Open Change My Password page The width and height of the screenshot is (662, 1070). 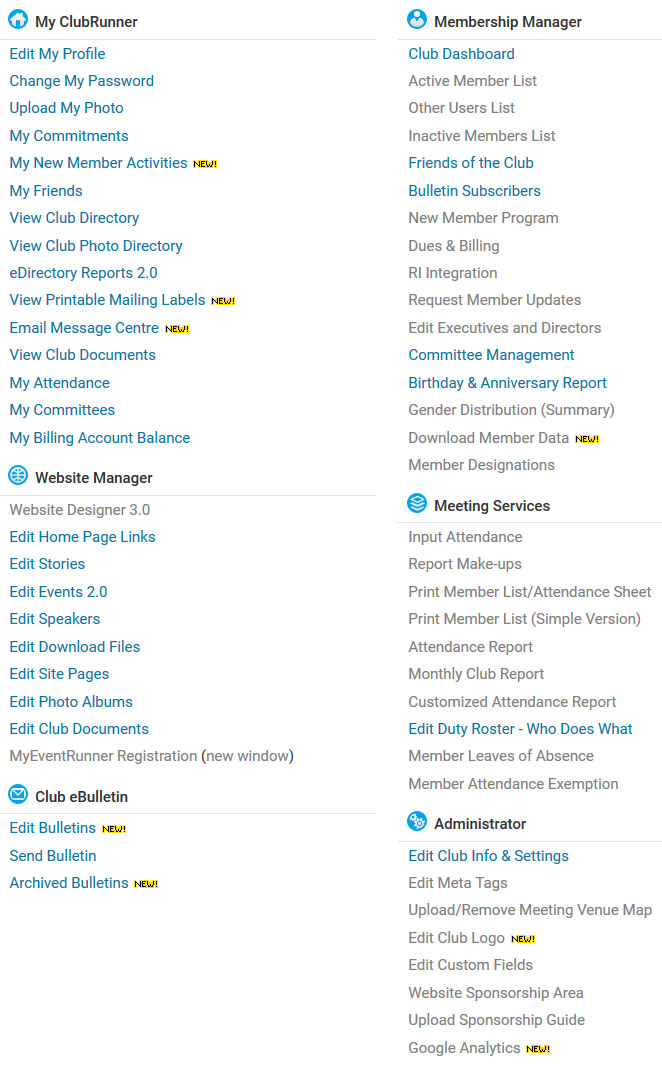click(x=81, y=81)
